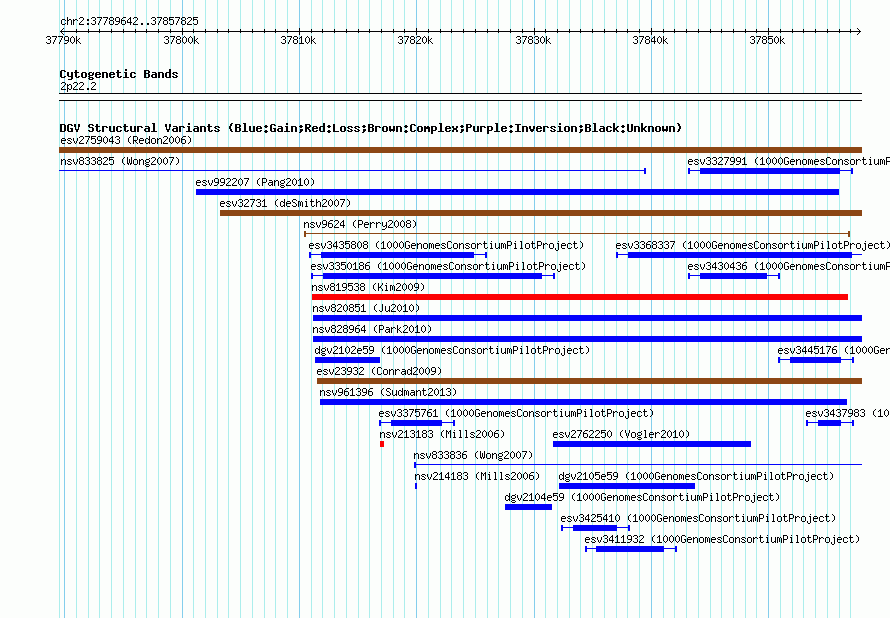Select the nsv820851 (Ju2010) variant label
Screen dimensions: 890x618
[366, 308]
